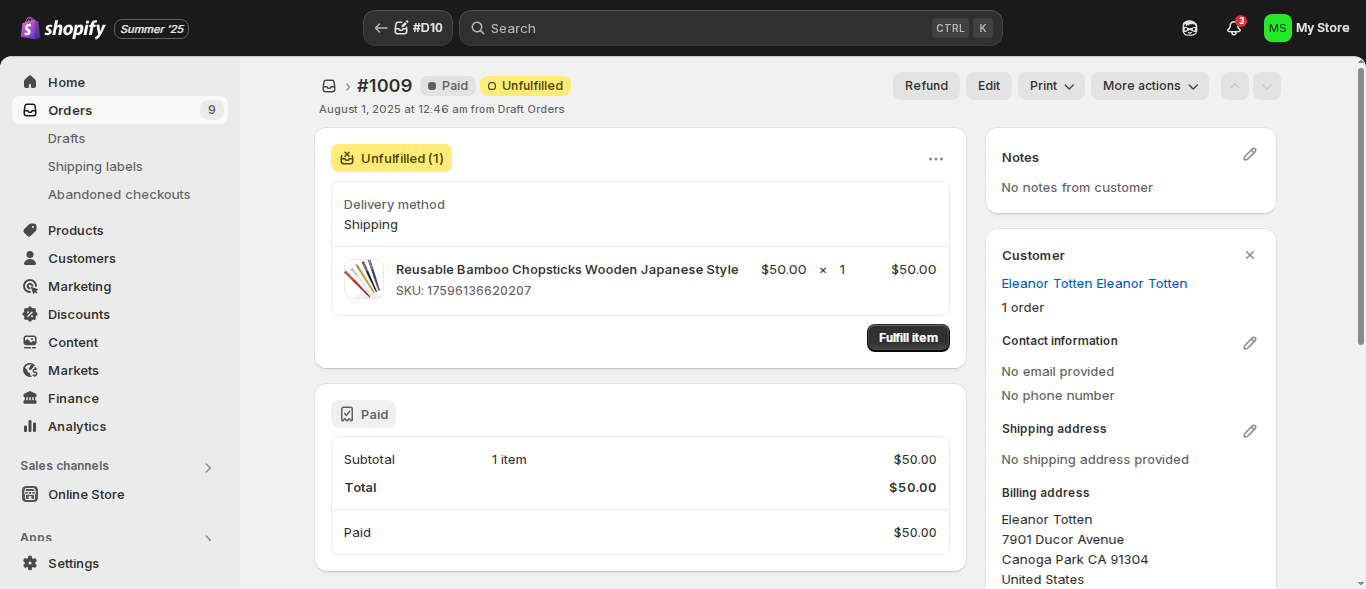Select Analytics in the sidebar

pos(77,426)
